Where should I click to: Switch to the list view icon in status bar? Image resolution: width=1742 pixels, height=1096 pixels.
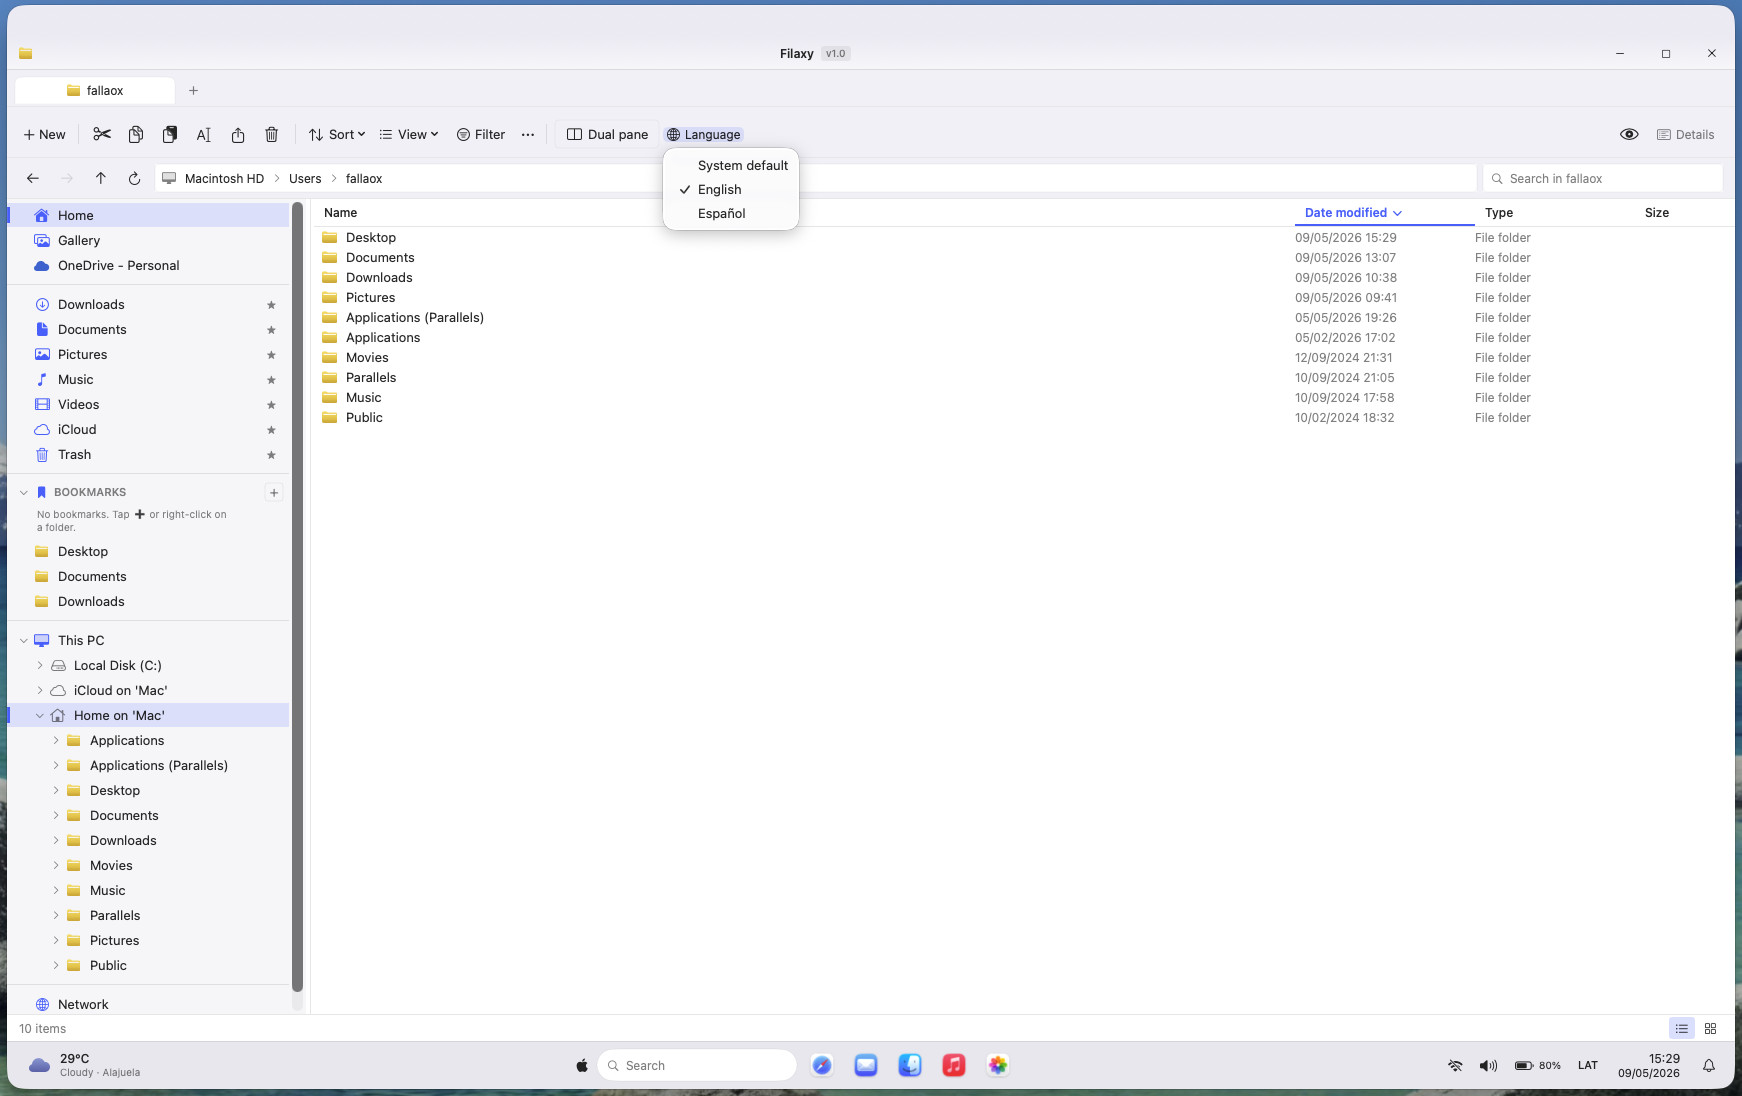point(1682,1028)
